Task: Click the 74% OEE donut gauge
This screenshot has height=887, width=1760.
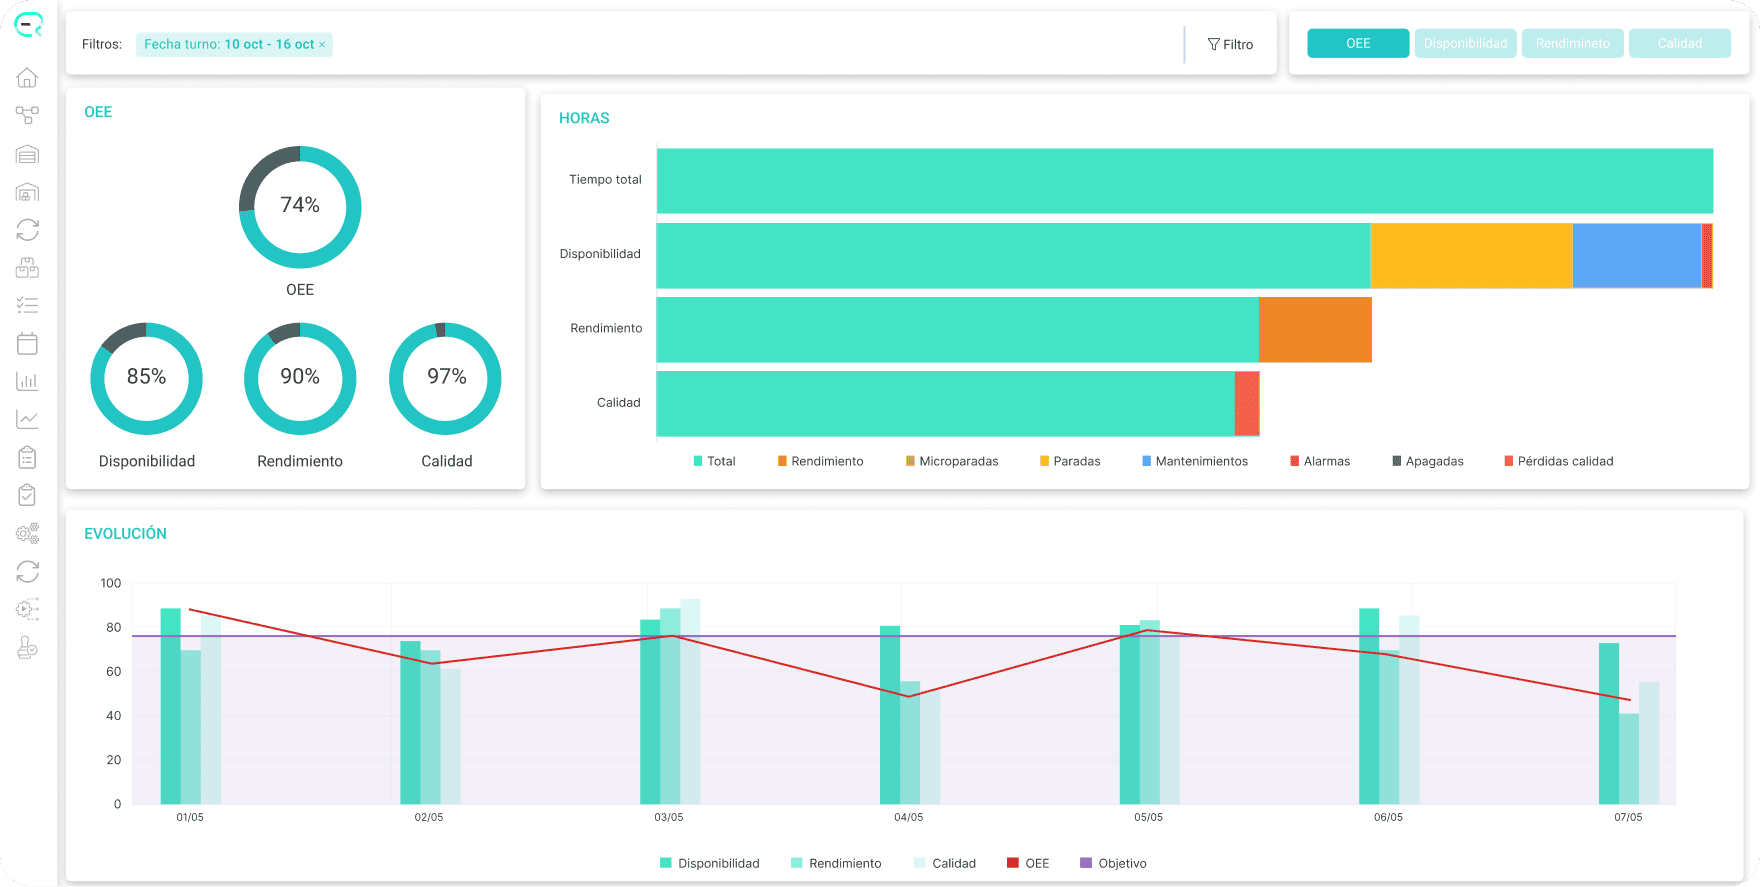Action: pyautogui.click(x=300, y=207)
